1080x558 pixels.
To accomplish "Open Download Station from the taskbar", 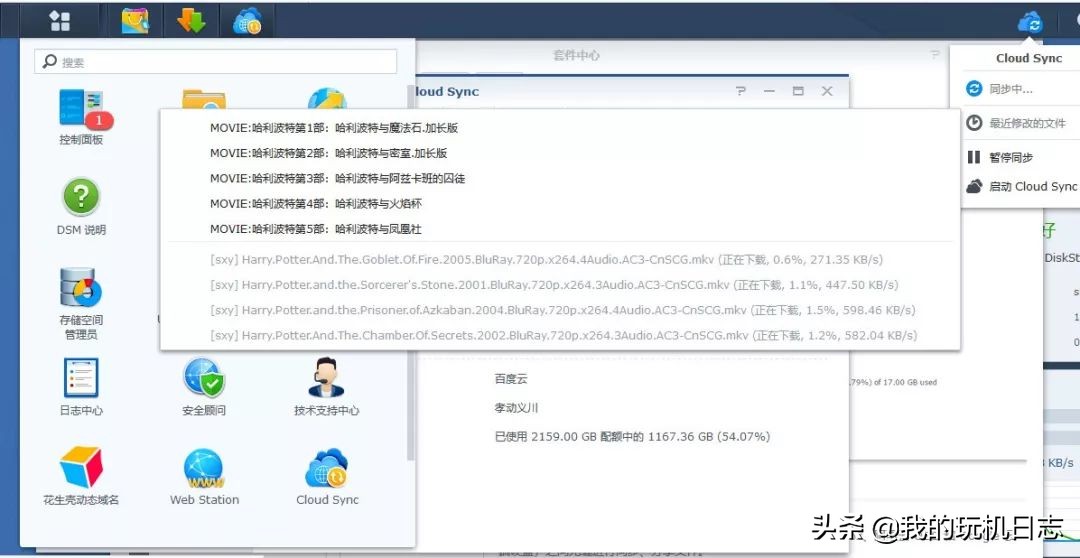I will (191, 20).
